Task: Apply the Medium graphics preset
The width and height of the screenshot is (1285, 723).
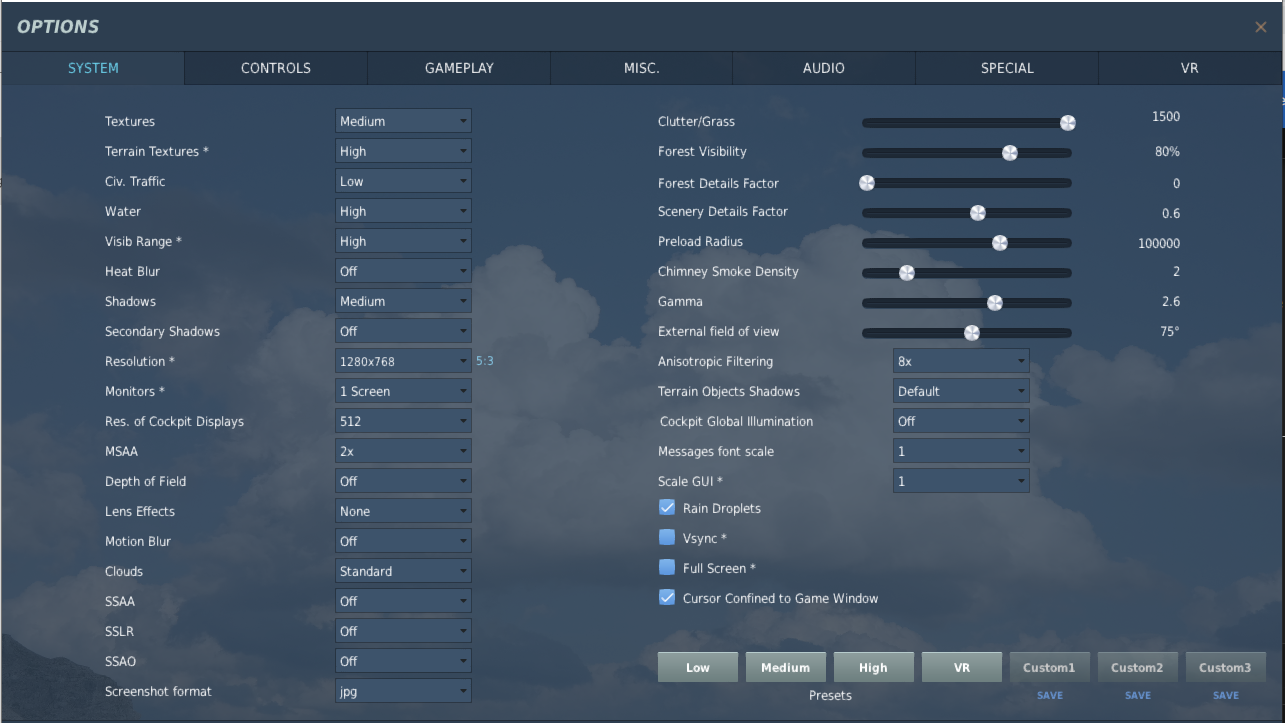Action: tap(786, 667)
